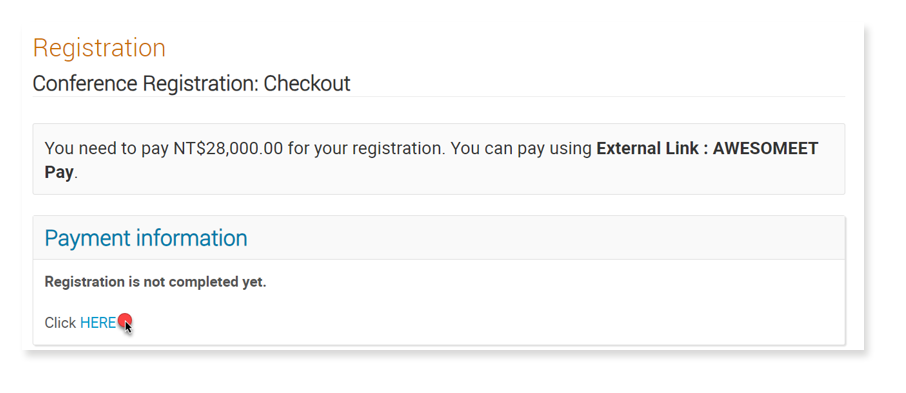Image resolution: width=906 pixels, height=393 pixels.
Task: Click the Conference Registration: Checkout subtitle
Action: point(191,84)
